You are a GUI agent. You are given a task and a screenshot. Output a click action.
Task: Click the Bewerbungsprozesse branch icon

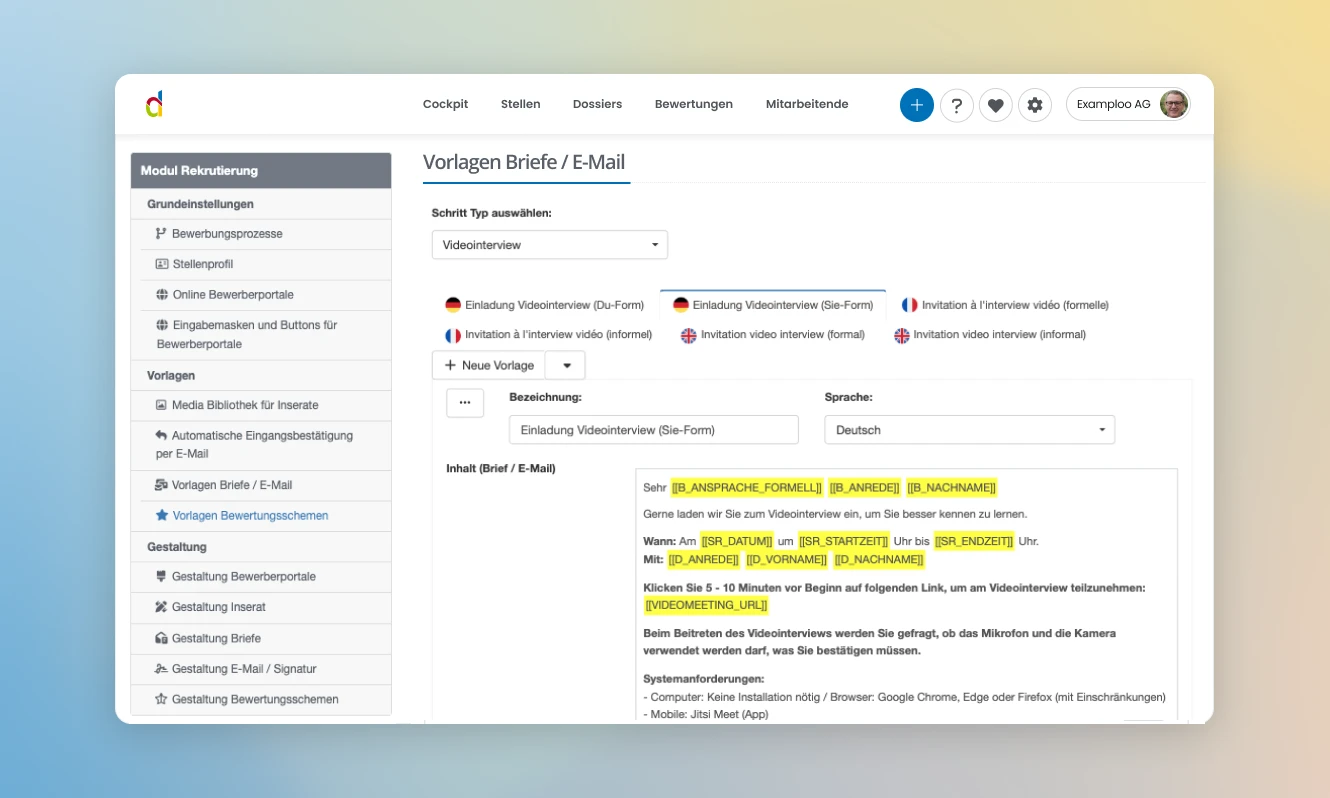point(162,233)
